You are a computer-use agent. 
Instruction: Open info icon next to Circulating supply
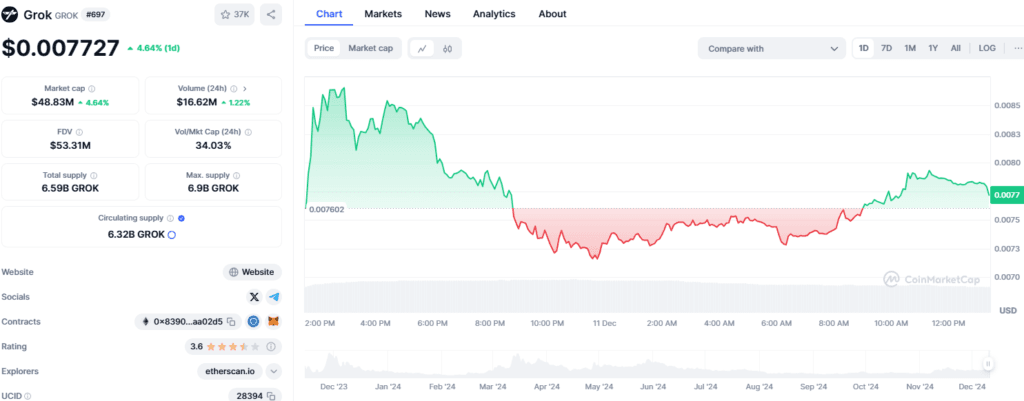coord(170,219)
